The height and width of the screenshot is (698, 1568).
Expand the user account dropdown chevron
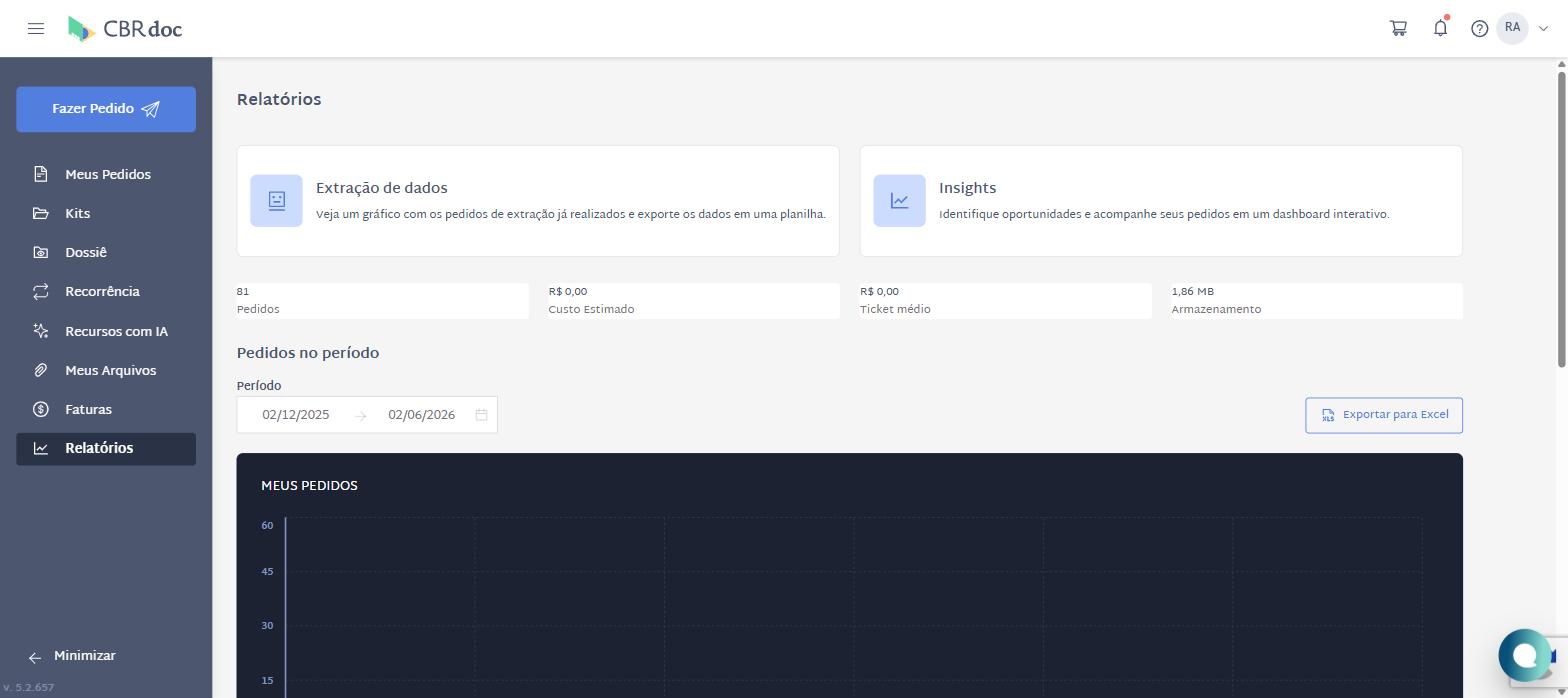pyautogui.click(x=1543, y=29)
